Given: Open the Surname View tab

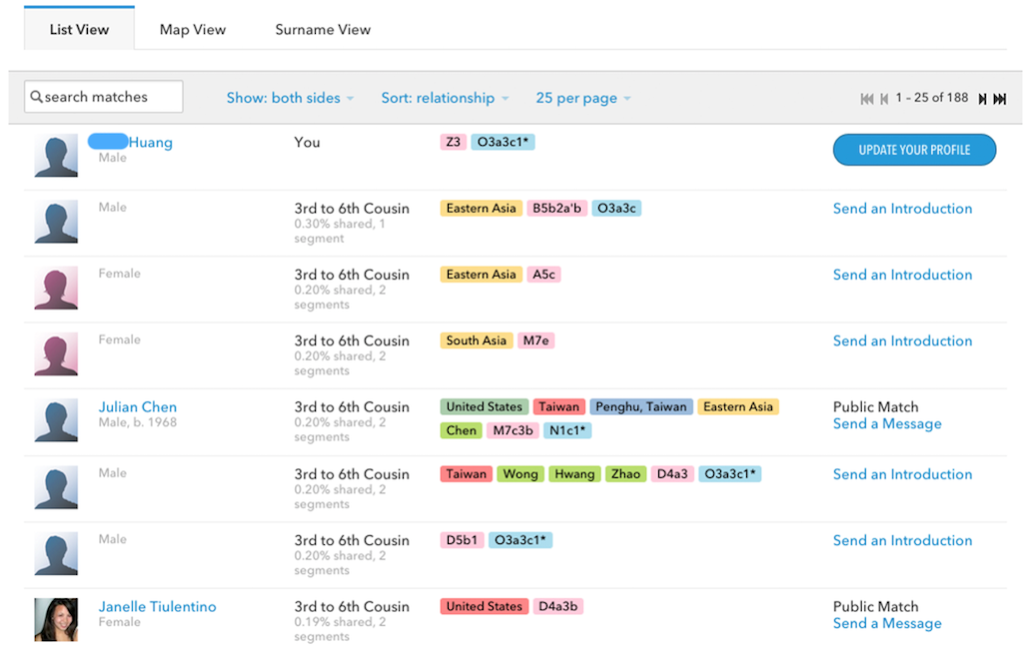Looking at the screenshot, I should [323, 30].
